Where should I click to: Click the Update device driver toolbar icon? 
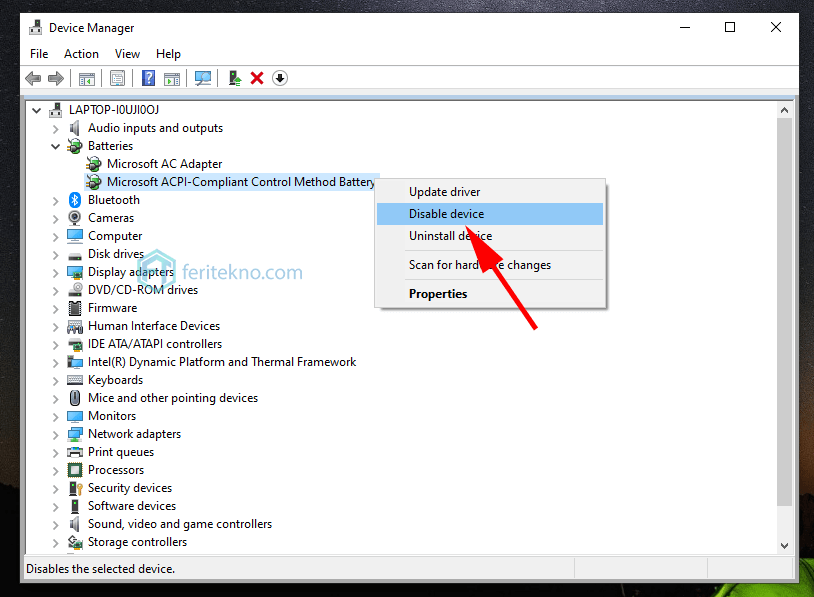[235, 78]
